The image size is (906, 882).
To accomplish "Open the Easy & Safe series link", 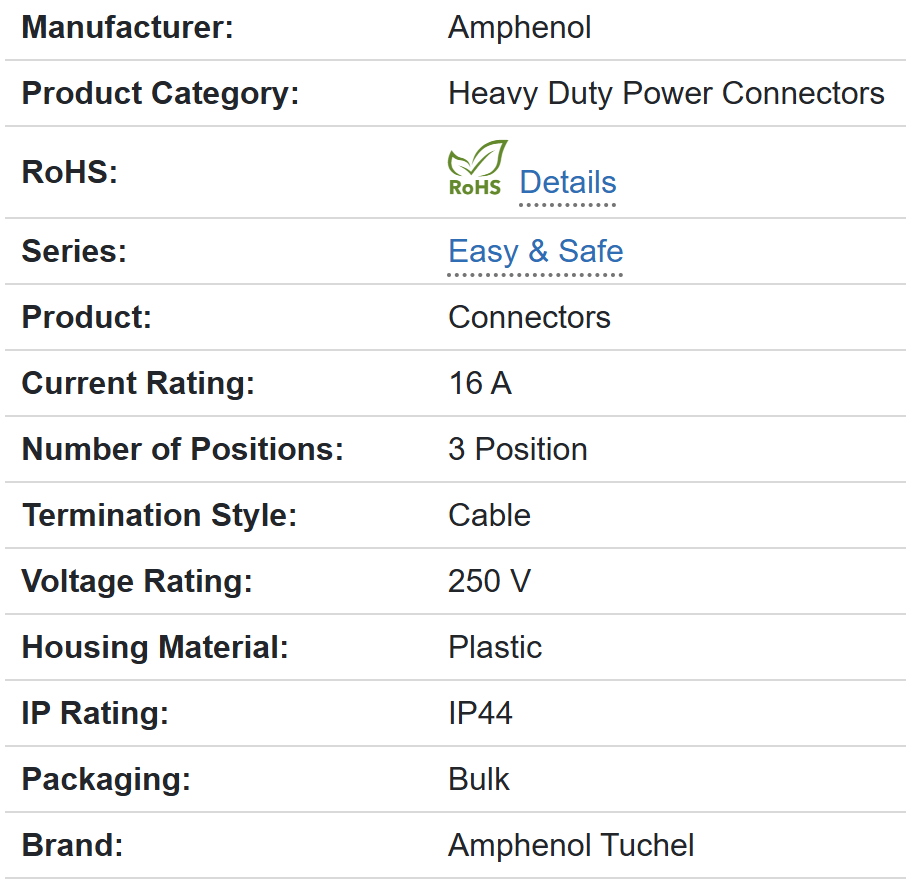I will [x=536, y=251].
